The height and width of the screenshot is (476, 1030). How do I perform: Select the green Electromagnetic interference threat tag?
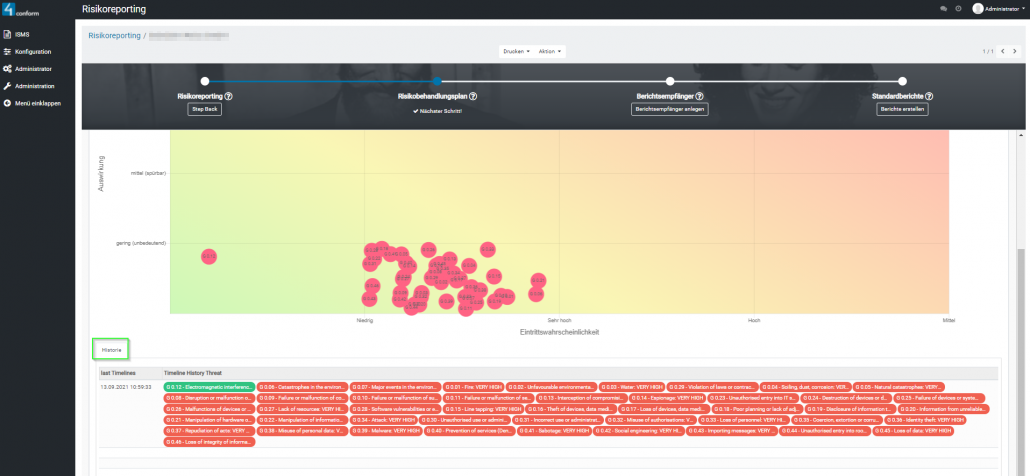(x=209, y=386)
